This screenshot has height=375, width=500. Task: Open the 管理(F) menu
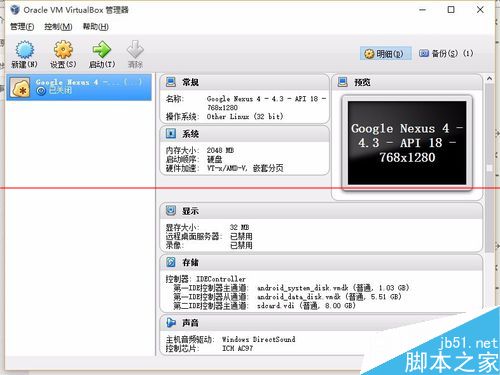(x=22, y=27)
